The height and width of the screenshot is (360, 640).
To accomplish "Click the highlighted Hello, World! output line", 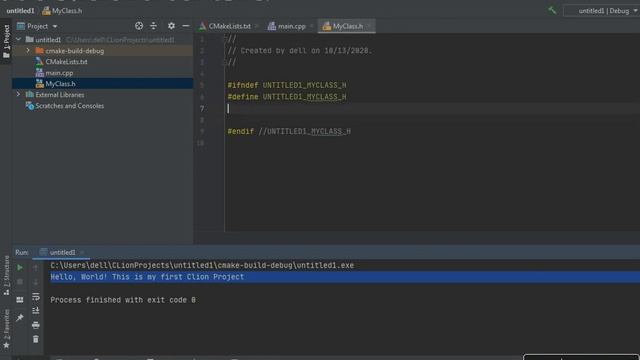I will (x=147, y=277).
